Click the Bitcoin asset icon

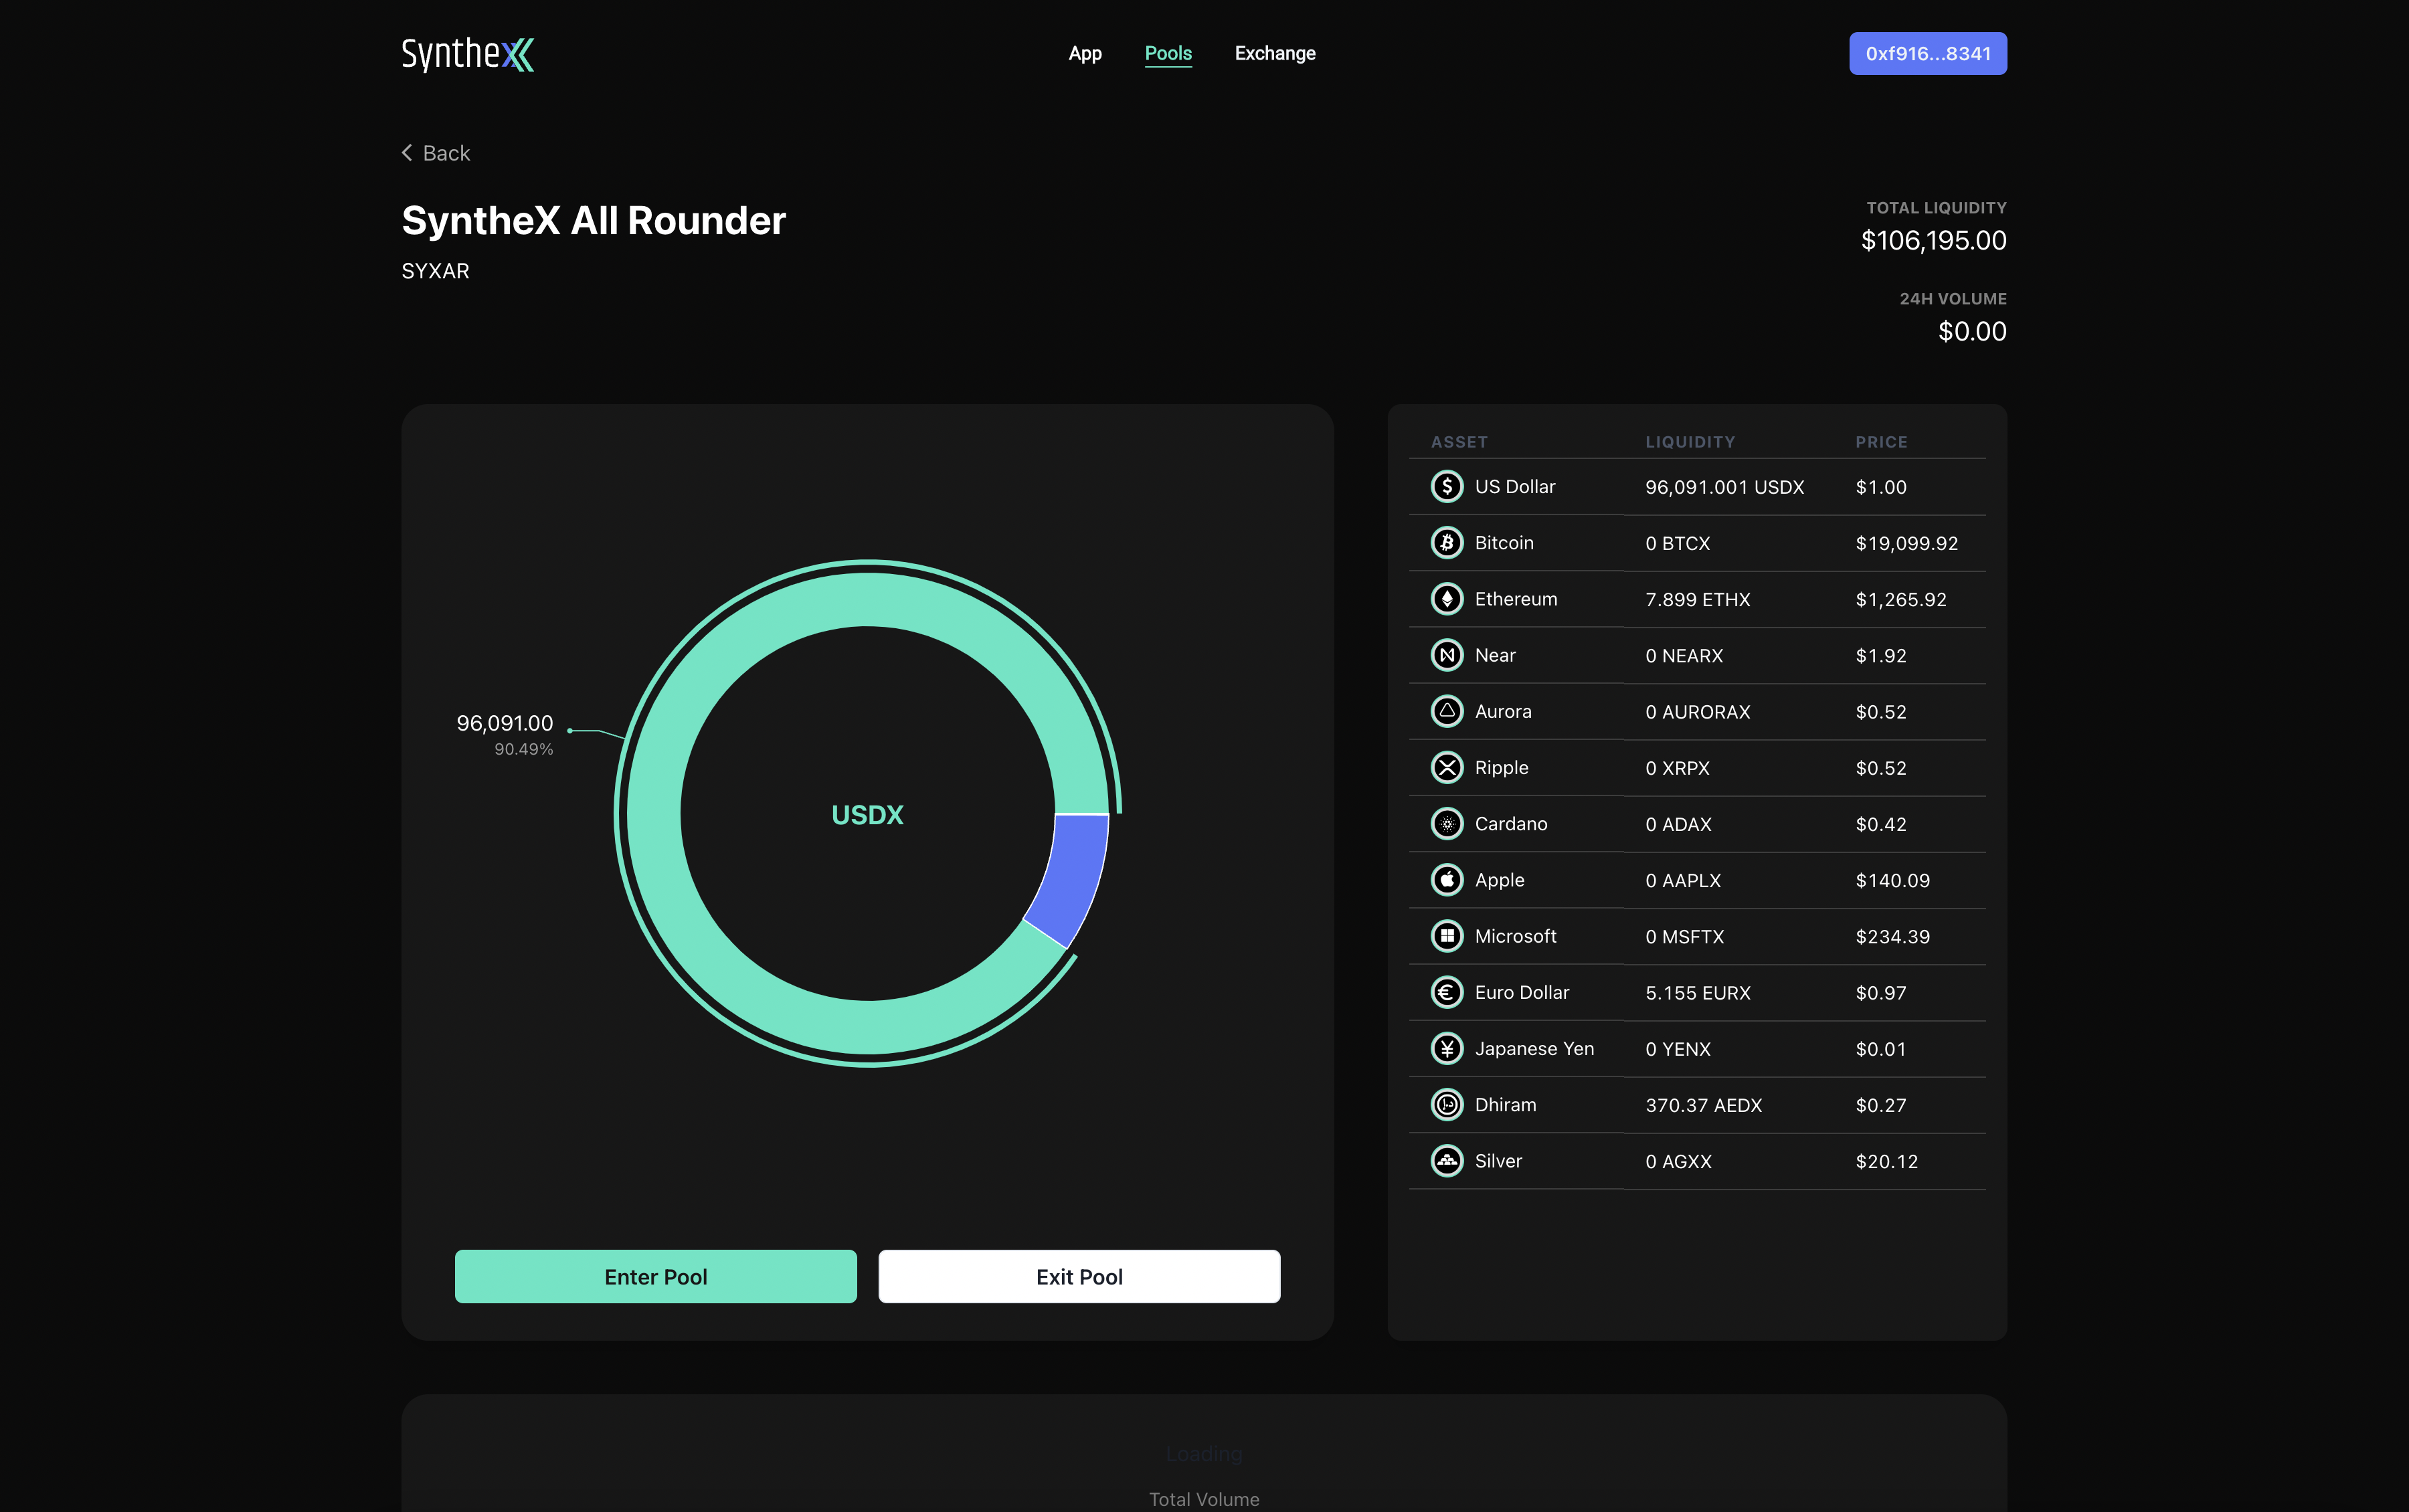tap(1446, 543)
